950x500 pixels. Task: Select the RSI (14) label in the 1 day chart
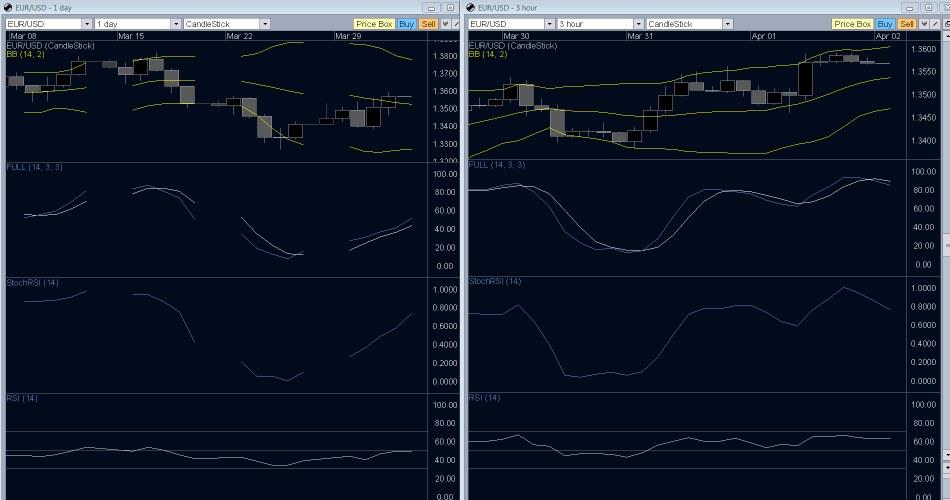click(x=22, y=398)
